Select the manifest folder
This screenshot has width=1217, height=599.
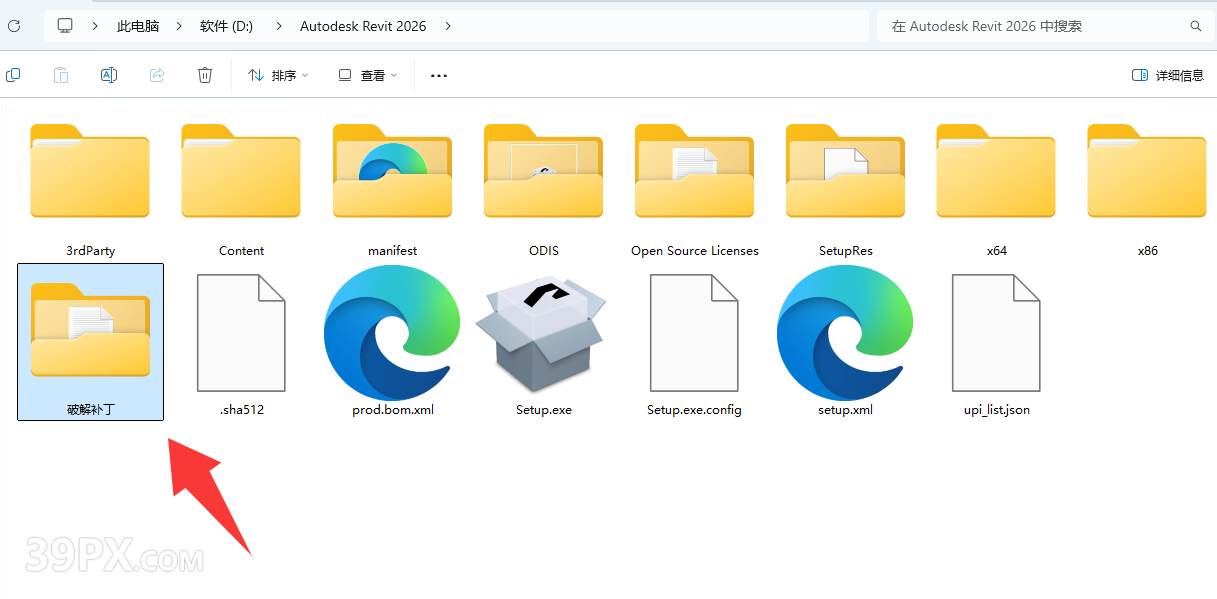pos(392,190)
